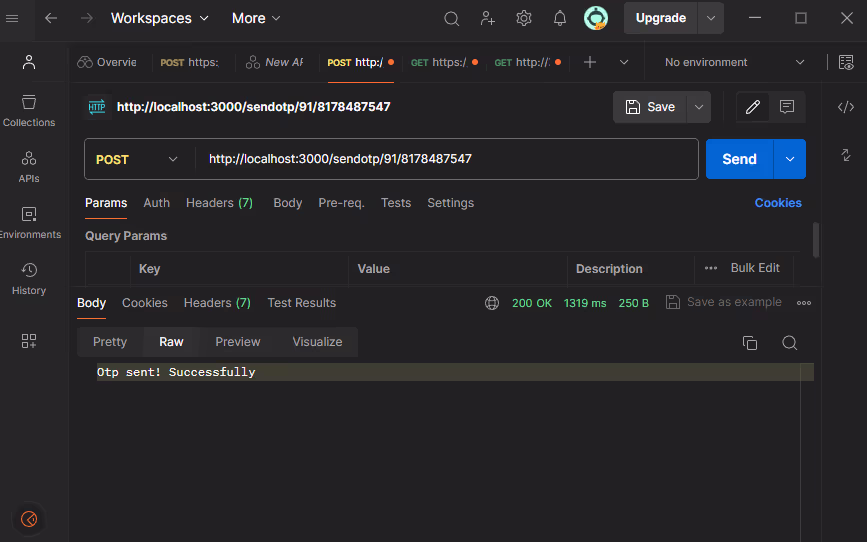Expand the Workspaces dropdown
The width and height of the screenshot is (867, 542).
(160, 18)
